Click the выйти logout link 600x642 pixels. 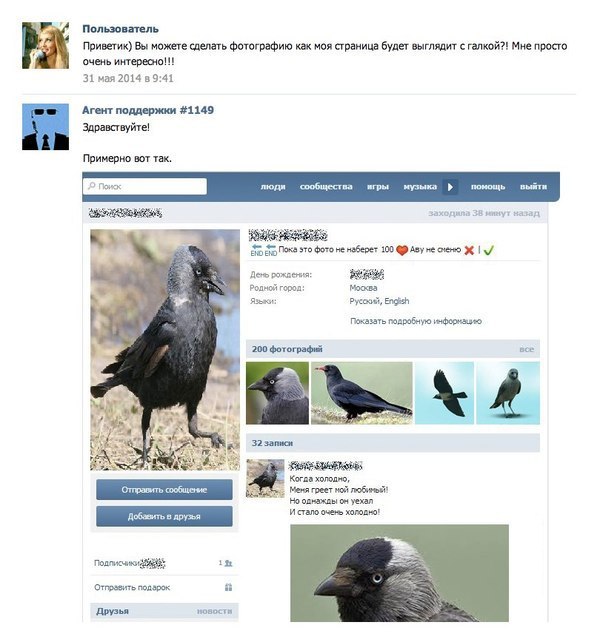533,187
